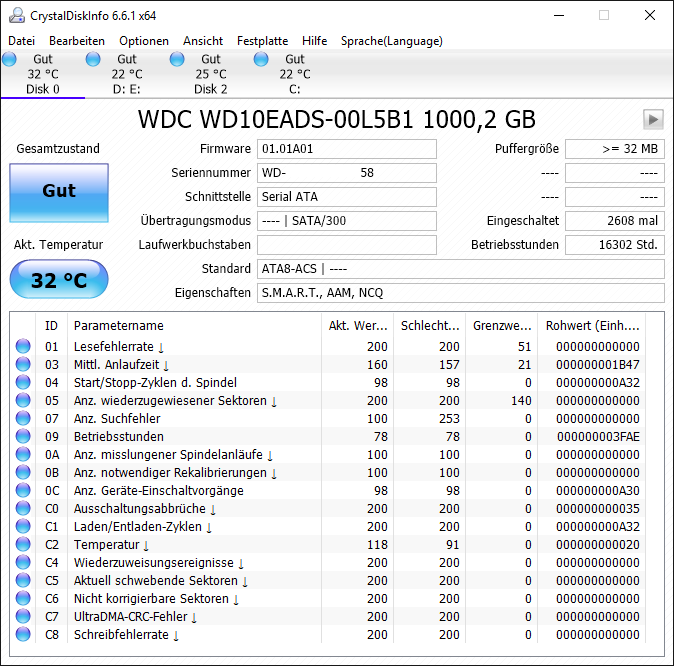The width and height of the screenshot is (674, 666).
Task: Click worst value 253 in Suchfehler row
Action: (449, 419)
